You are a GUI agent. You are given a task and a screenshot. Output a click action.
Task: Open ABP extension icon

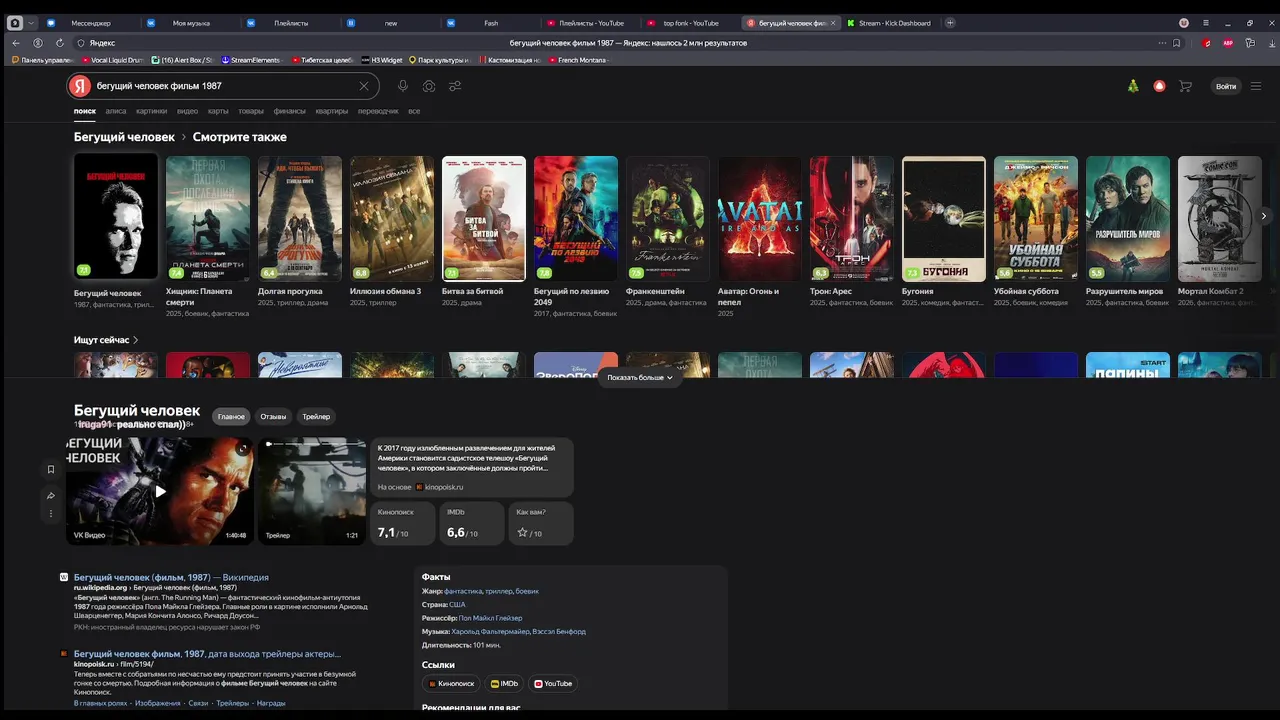(x=1228, y=43)
